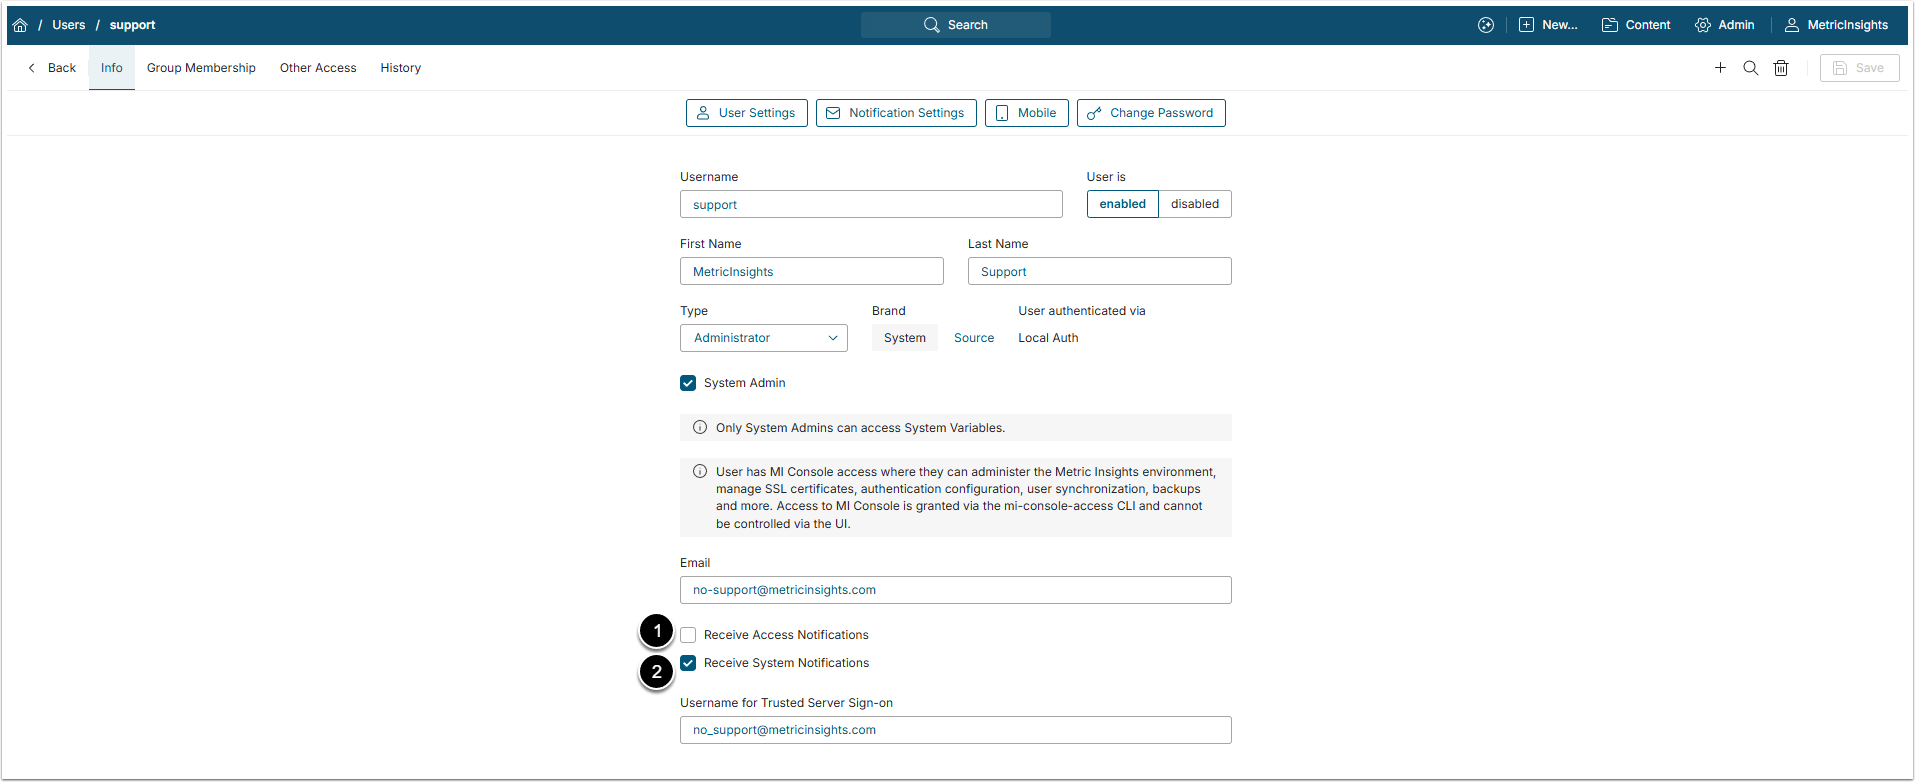The width and height of the screenshot is (1915, 782).
Task: Click the Email input field
Action: 955,590
